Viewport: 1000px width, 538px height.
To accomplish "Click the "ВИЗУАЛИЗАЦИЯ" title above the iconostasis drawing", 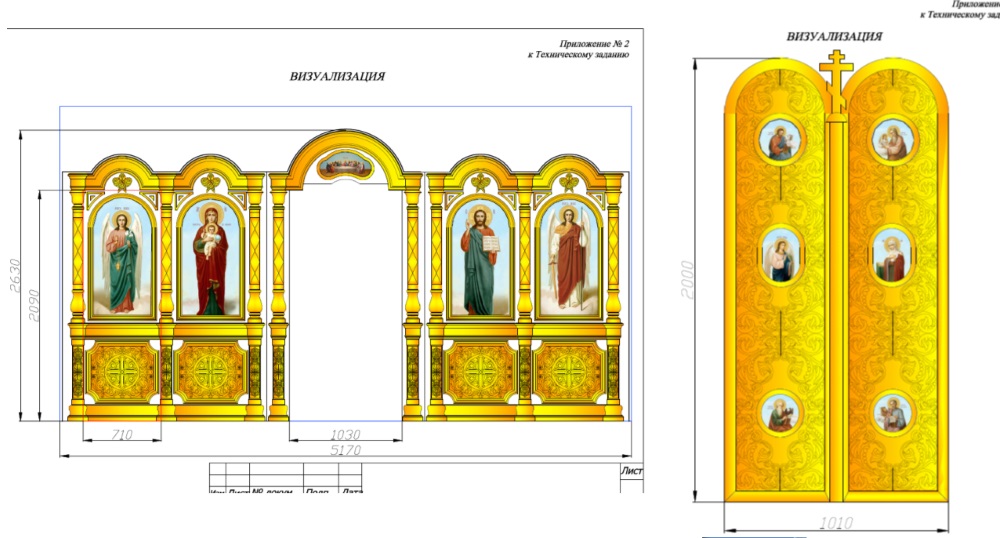I will pos(337,76).
